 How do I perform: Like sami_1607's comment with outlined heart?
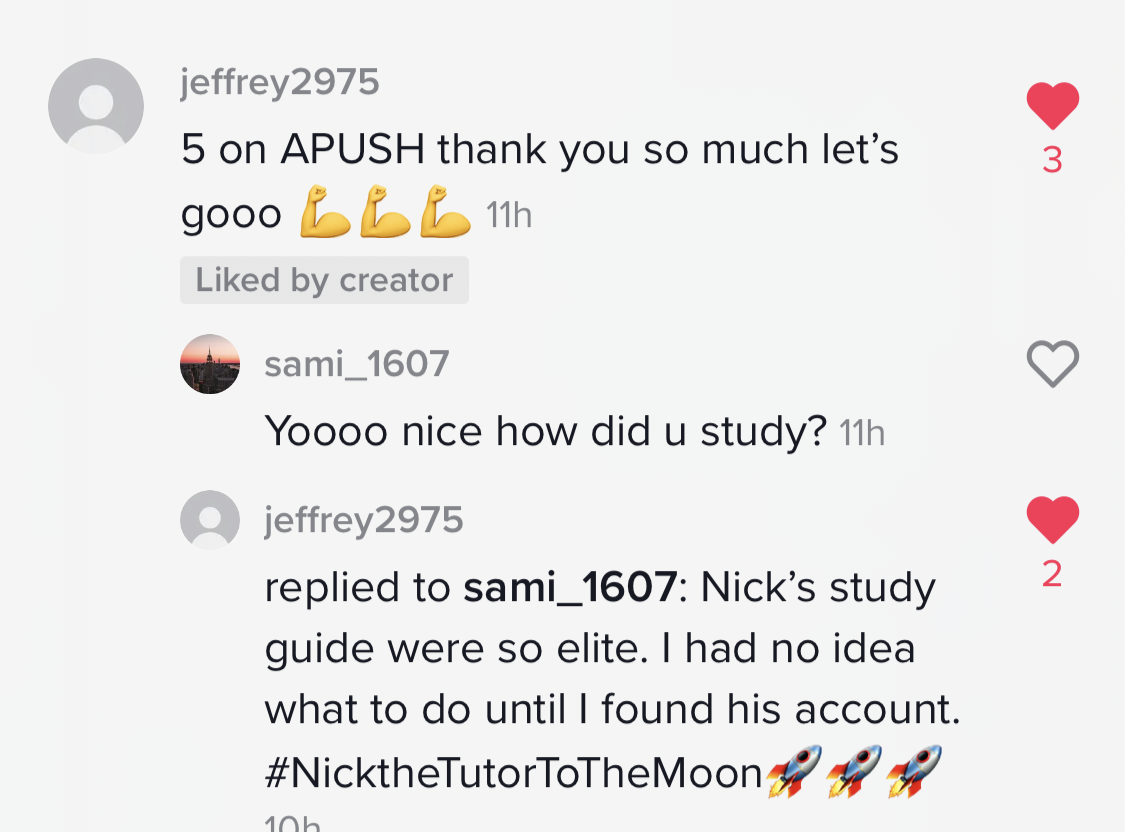coord(1053,364)
